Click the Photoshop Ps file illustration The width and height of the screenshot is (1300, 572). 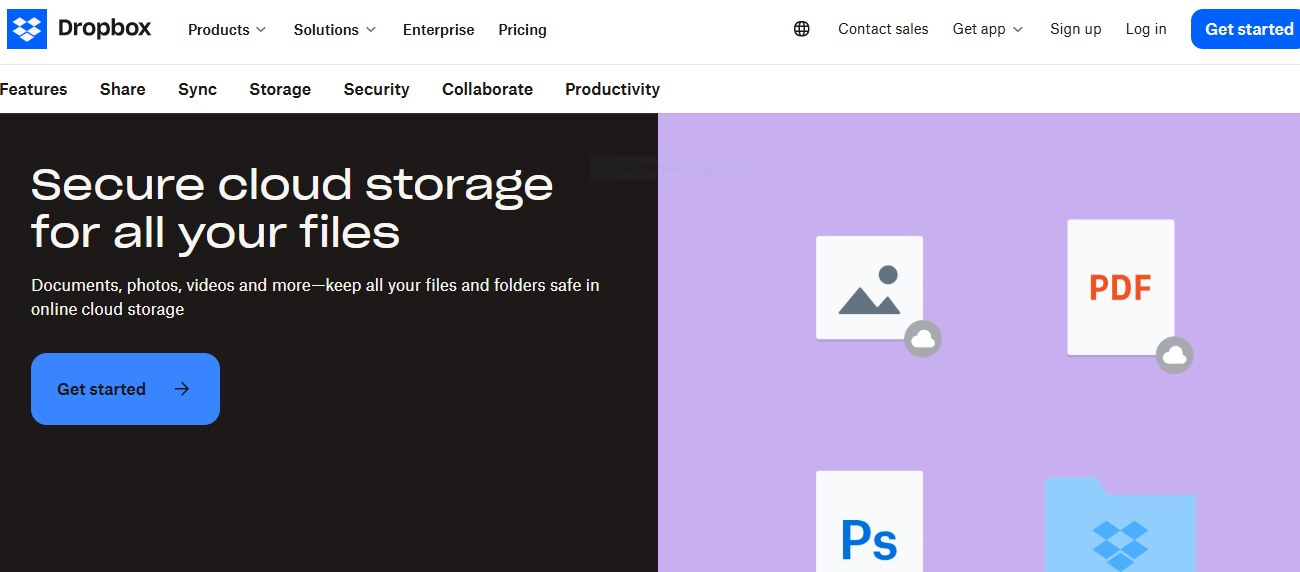(869, 521)
